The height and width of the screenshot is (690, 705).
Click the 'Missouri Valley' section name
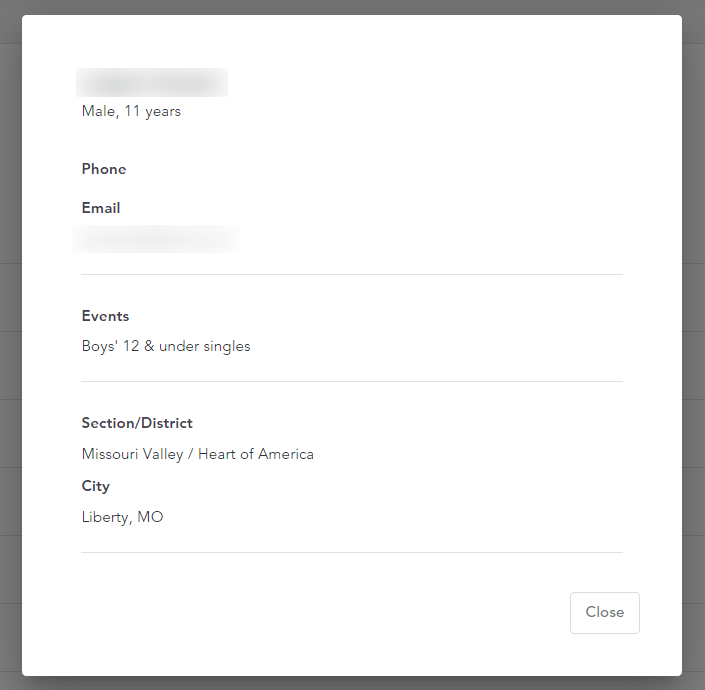(133, 454)
